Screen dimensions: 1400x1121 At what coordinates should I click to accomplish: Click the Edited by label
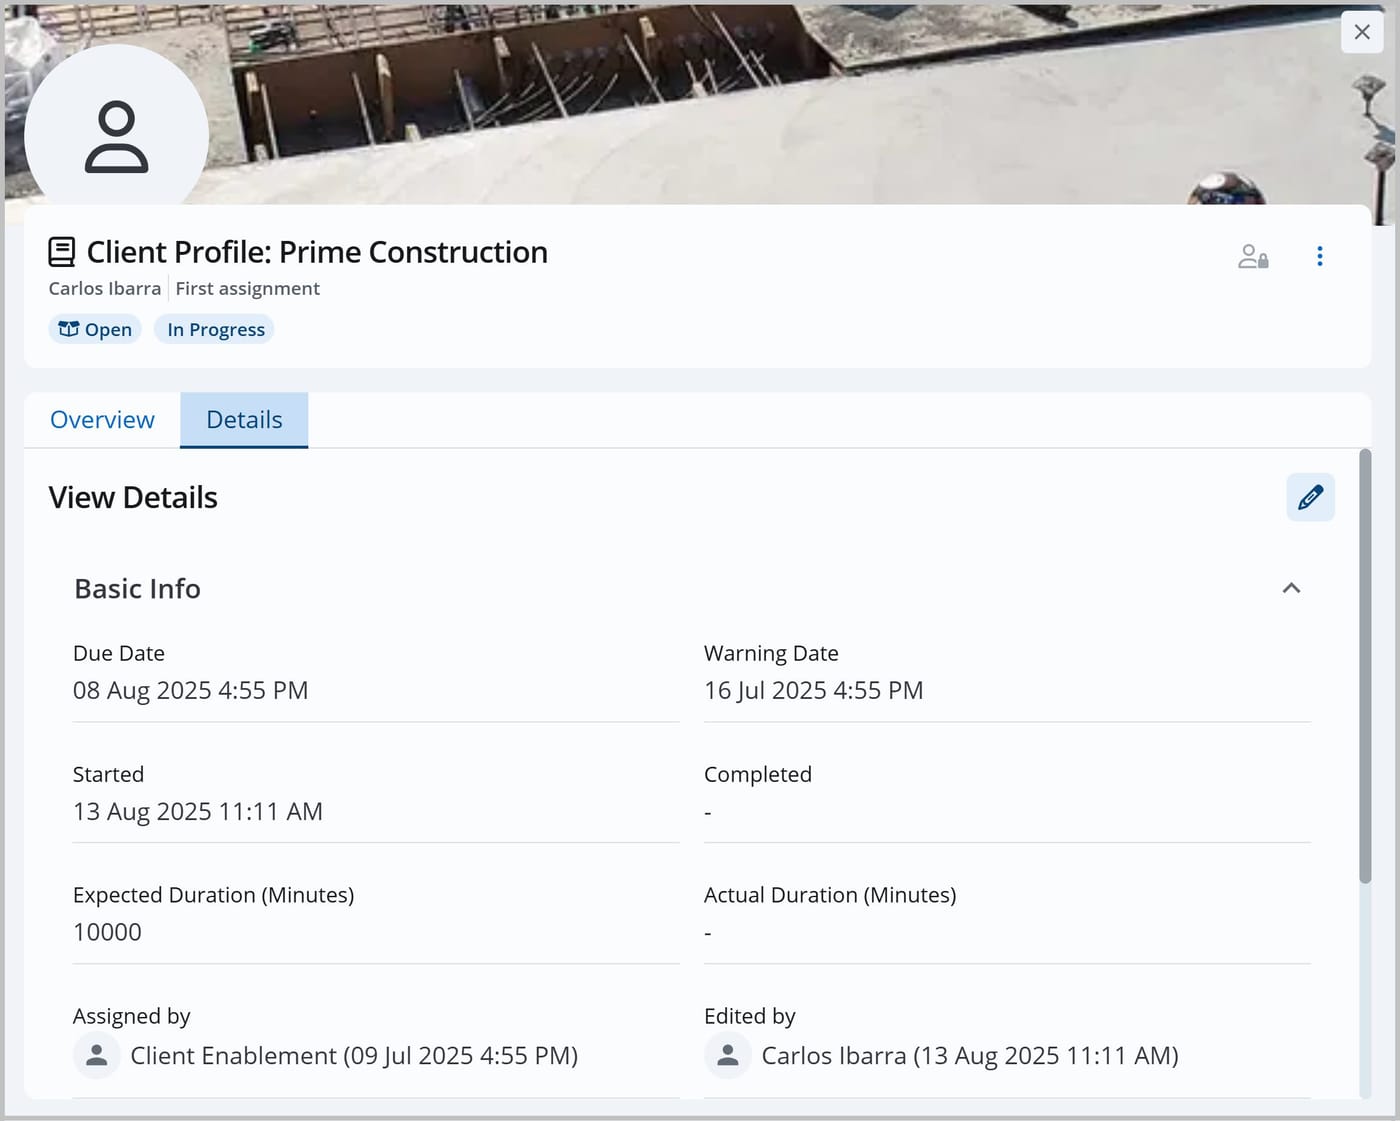[x=749, y=1016]
